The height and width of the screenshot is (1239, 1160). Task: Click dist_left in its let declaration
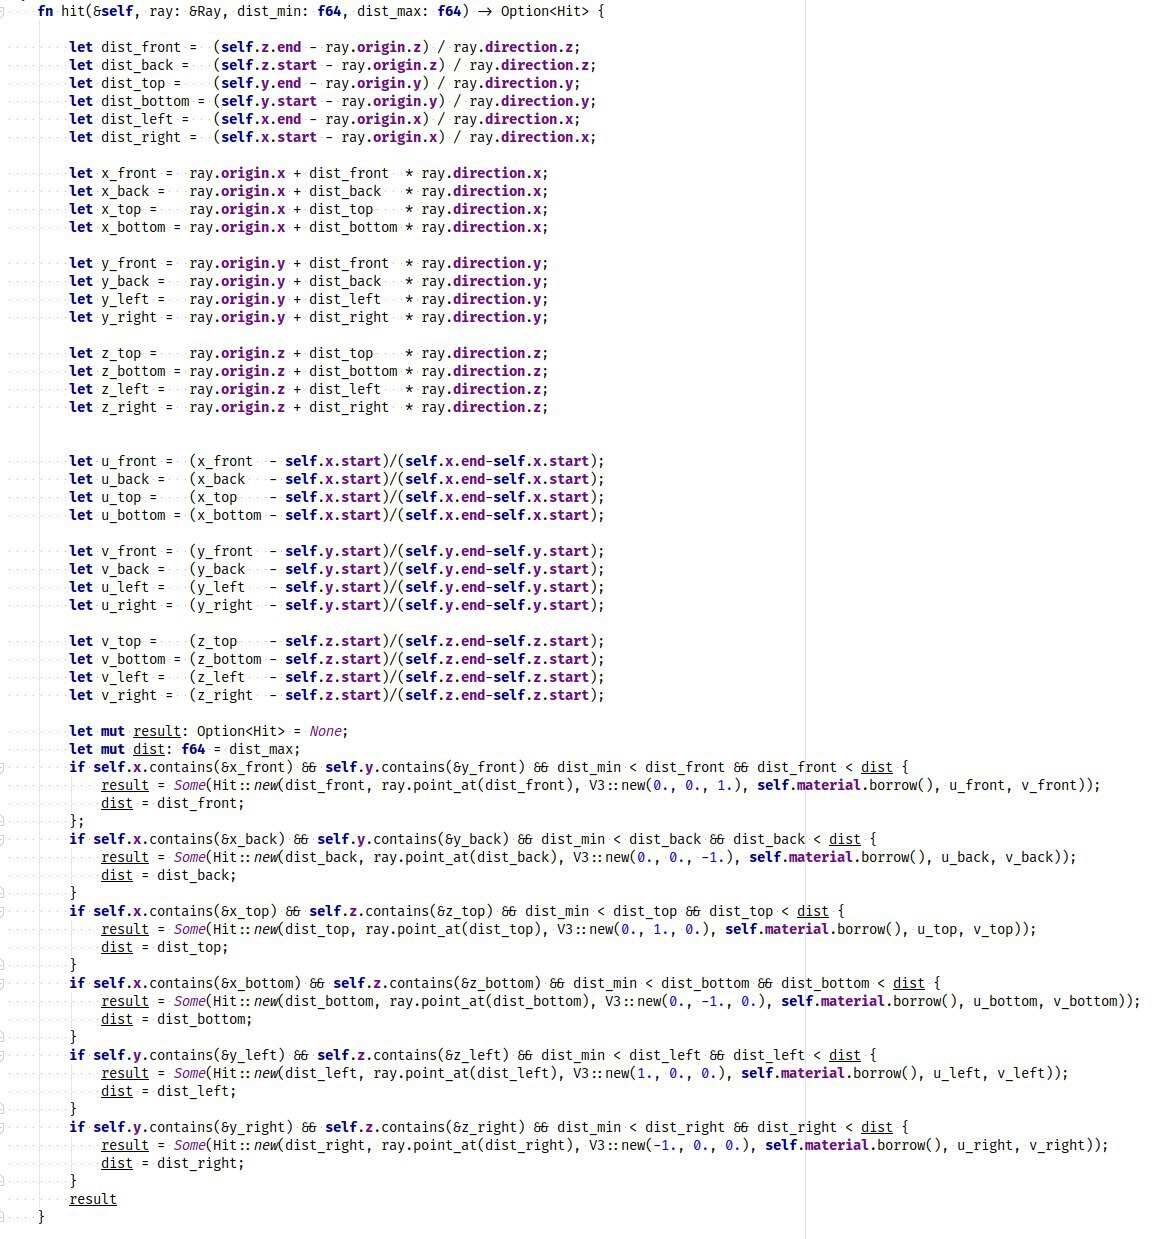137,119
